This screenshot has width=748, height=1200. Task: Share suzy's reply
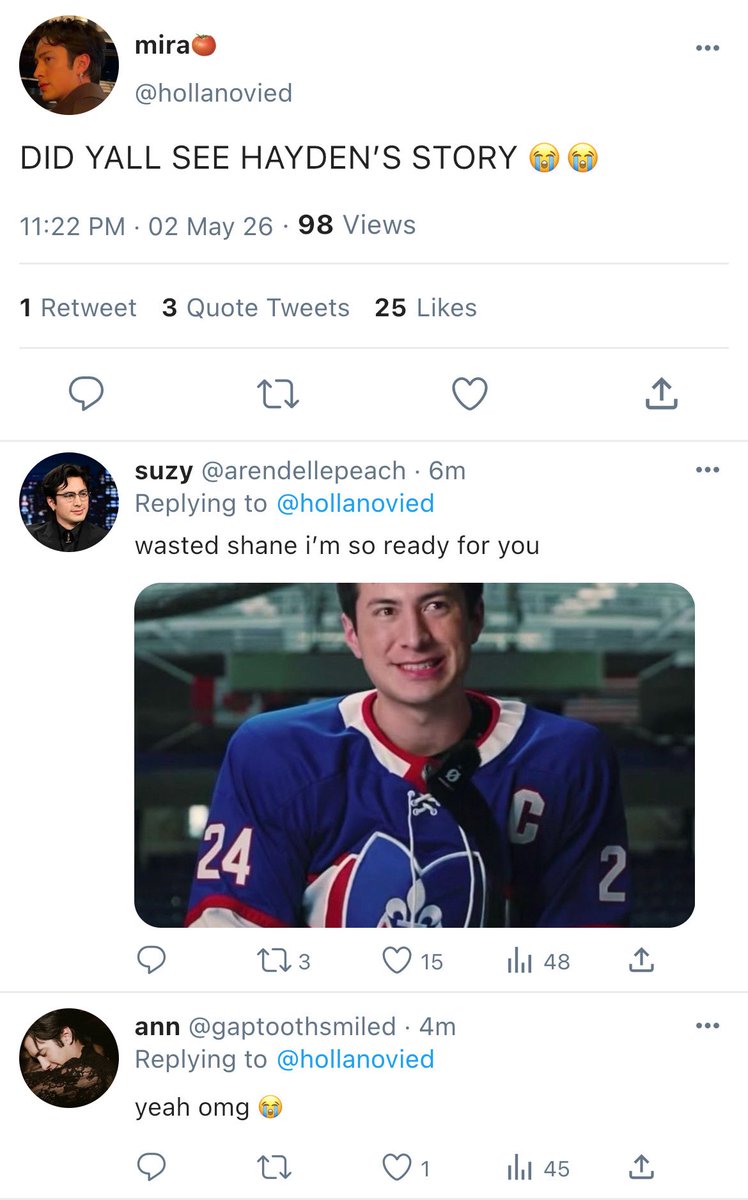coord(641,961)
